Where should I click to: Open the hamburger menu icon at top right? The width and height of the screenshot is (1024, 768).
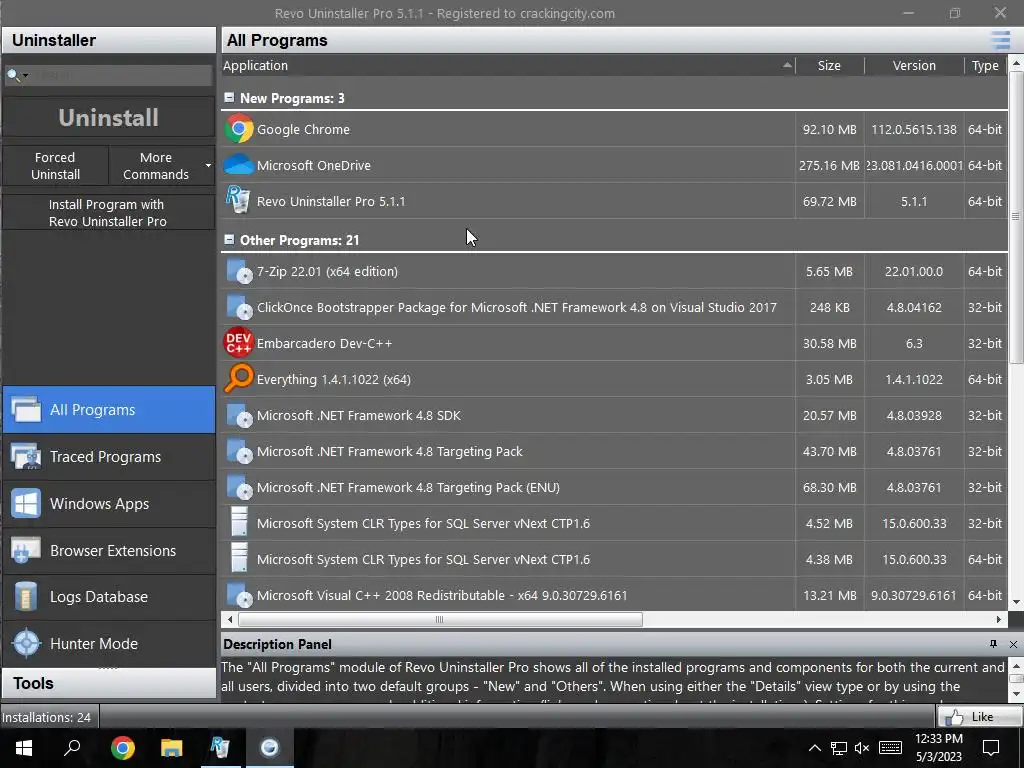point(1000,40)
